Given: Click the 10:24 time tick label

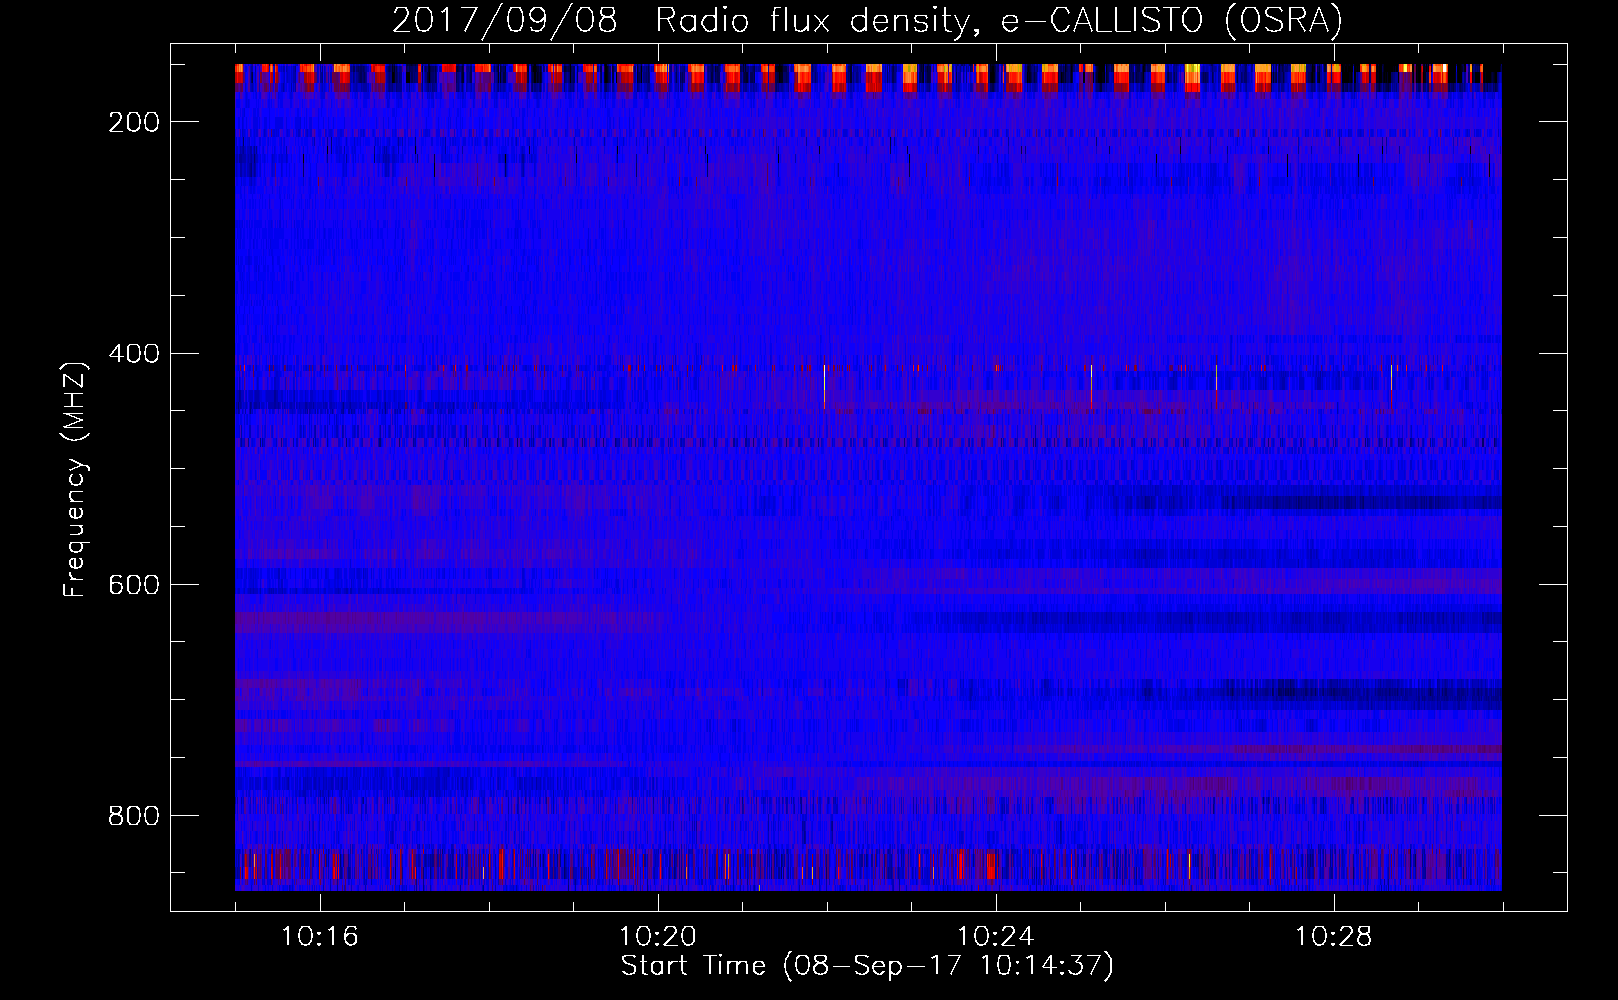Looking at the screenshot, I should tap(996, 937).
